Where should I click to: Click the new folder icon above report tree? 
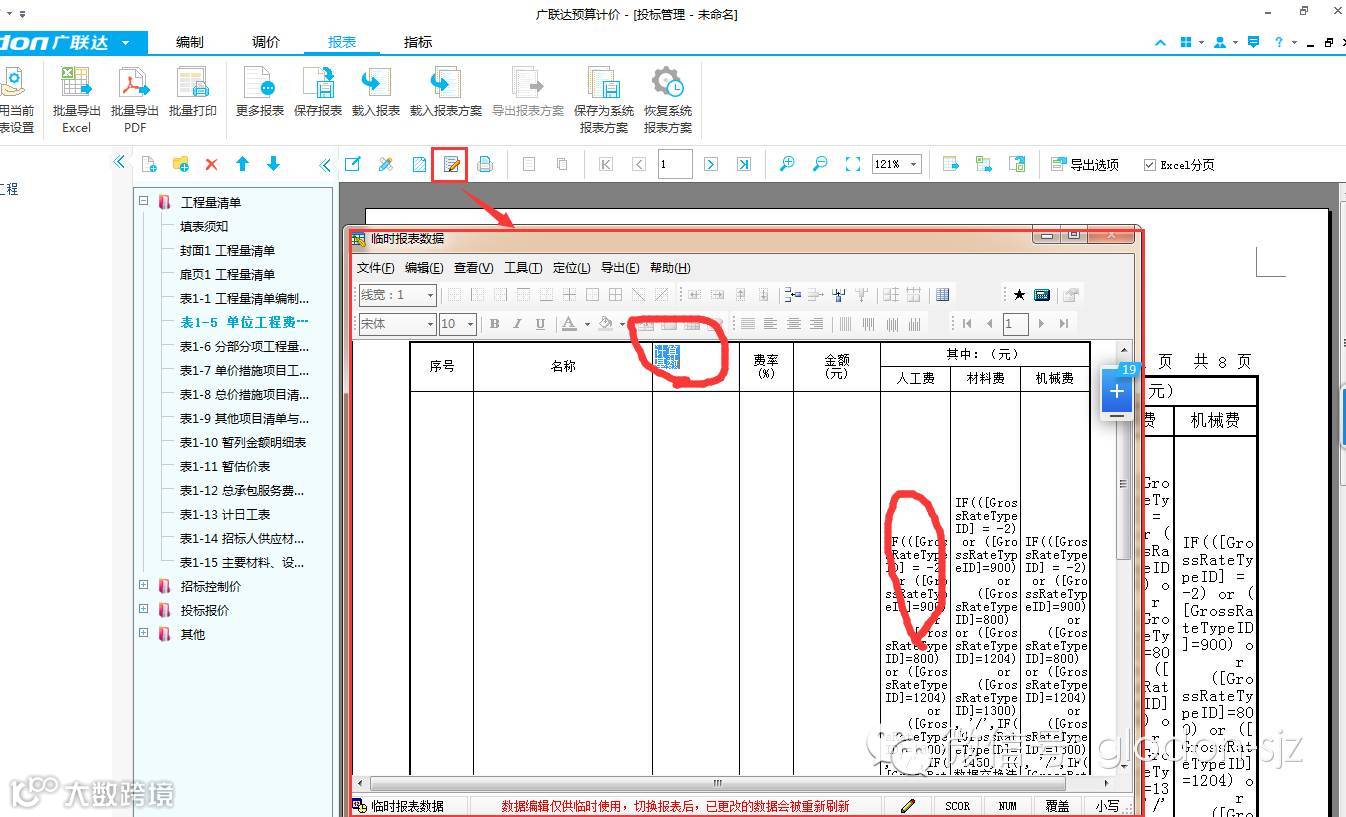tap(180, 164)
